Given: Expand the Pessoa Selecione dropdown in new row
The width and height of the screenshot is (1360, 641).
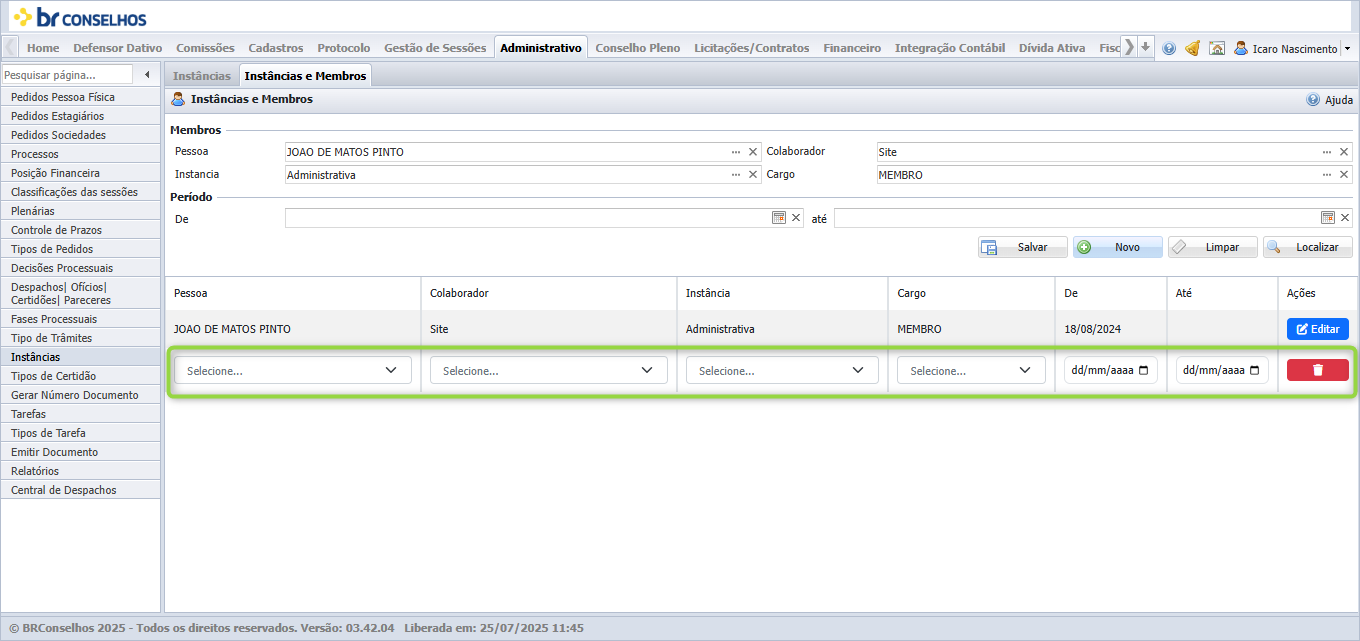Looking at the screenshot, I should [293, 370].
